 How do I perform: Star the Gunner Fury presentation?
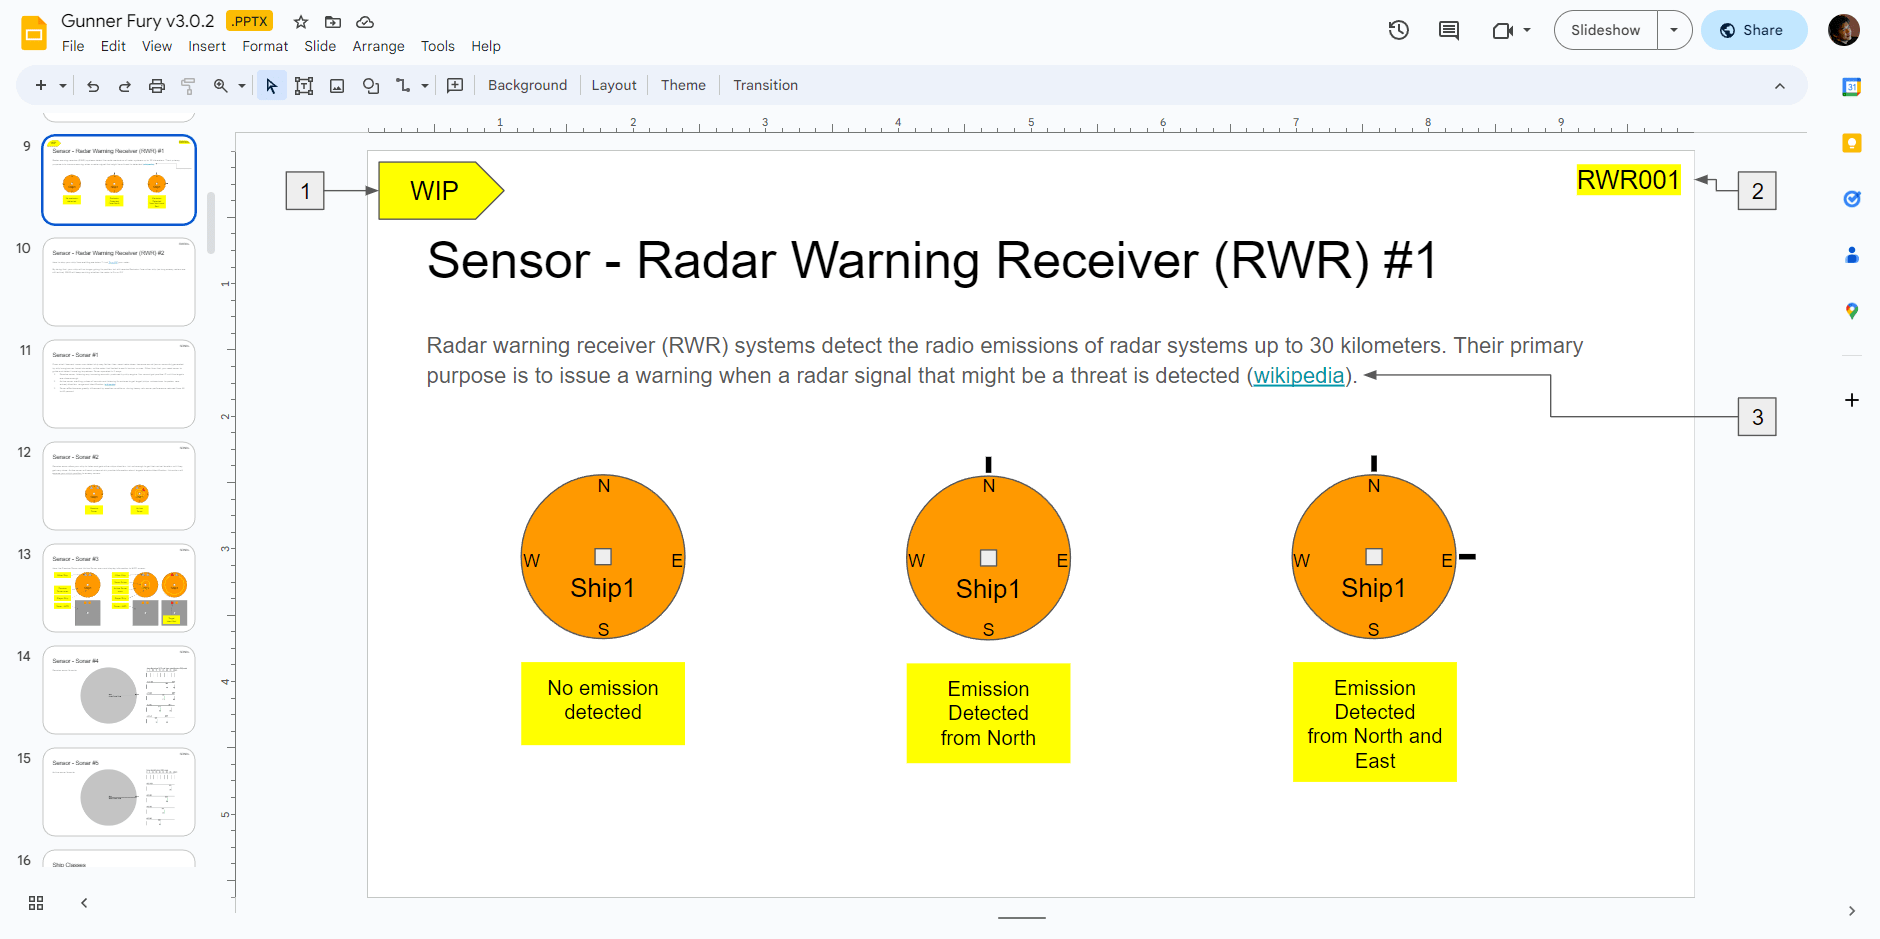click(301, 22)
